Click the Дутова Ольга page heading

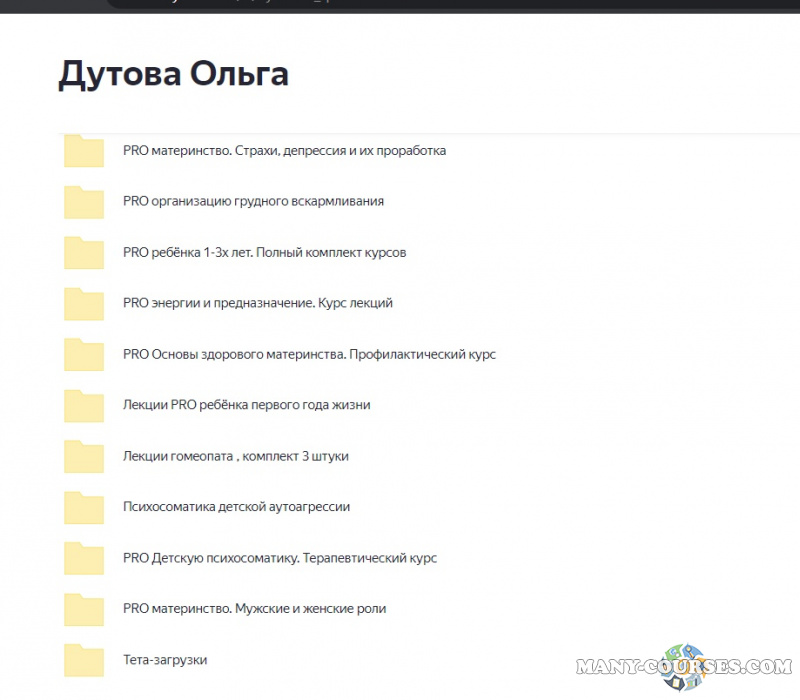(x=174, y=74)
